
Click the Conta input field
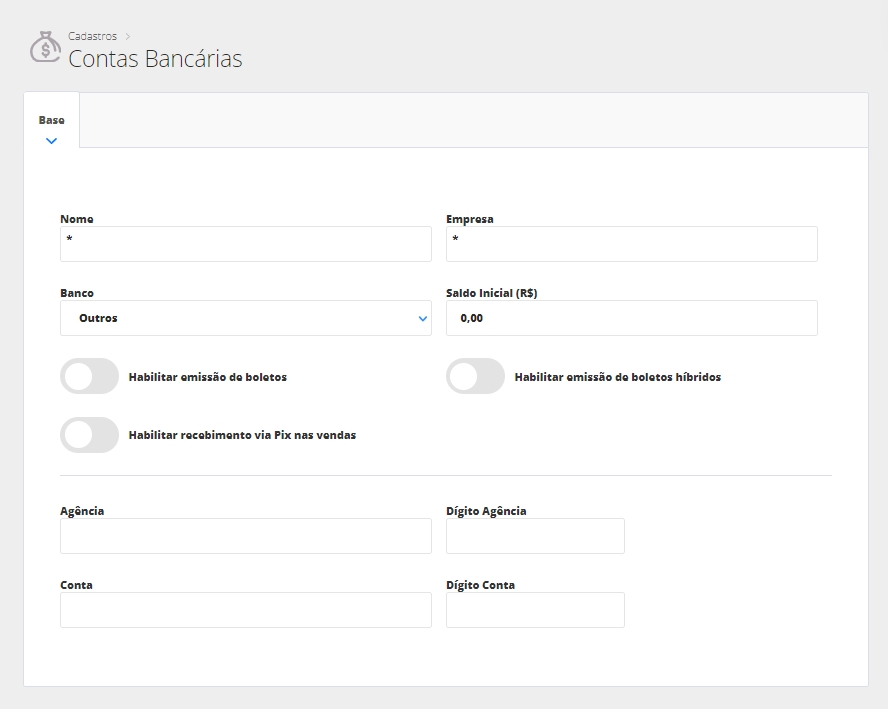(x=245, y=610)
